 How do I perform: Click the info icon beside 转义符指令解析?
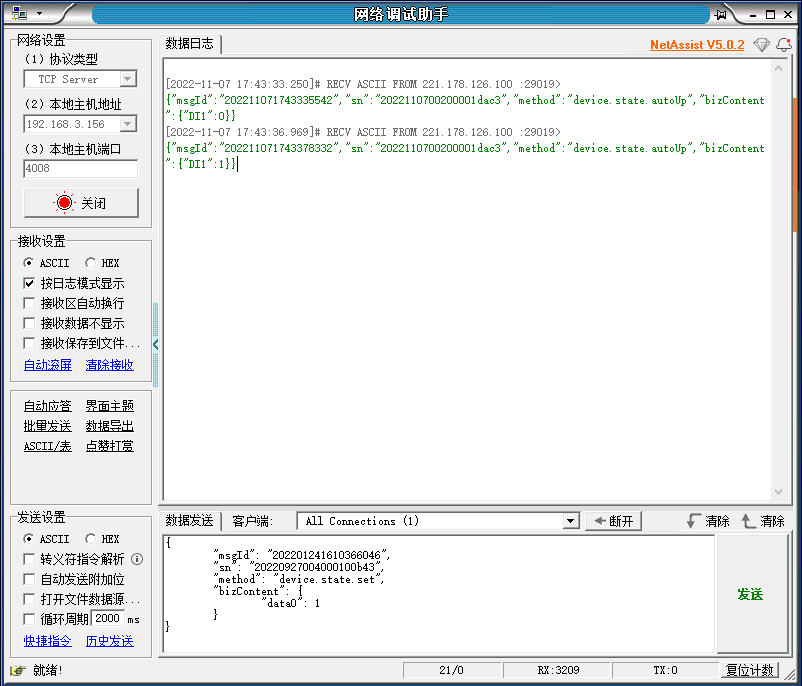(x=137, y=559)
